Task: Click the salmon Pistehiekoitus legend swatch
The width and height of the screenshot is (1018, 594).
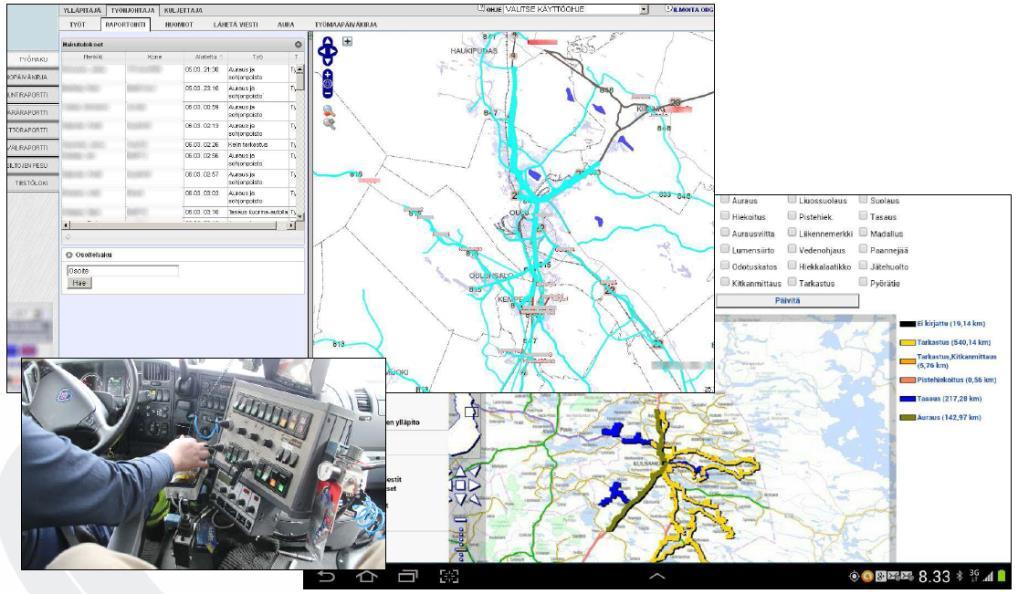Action: coord(907,380)
